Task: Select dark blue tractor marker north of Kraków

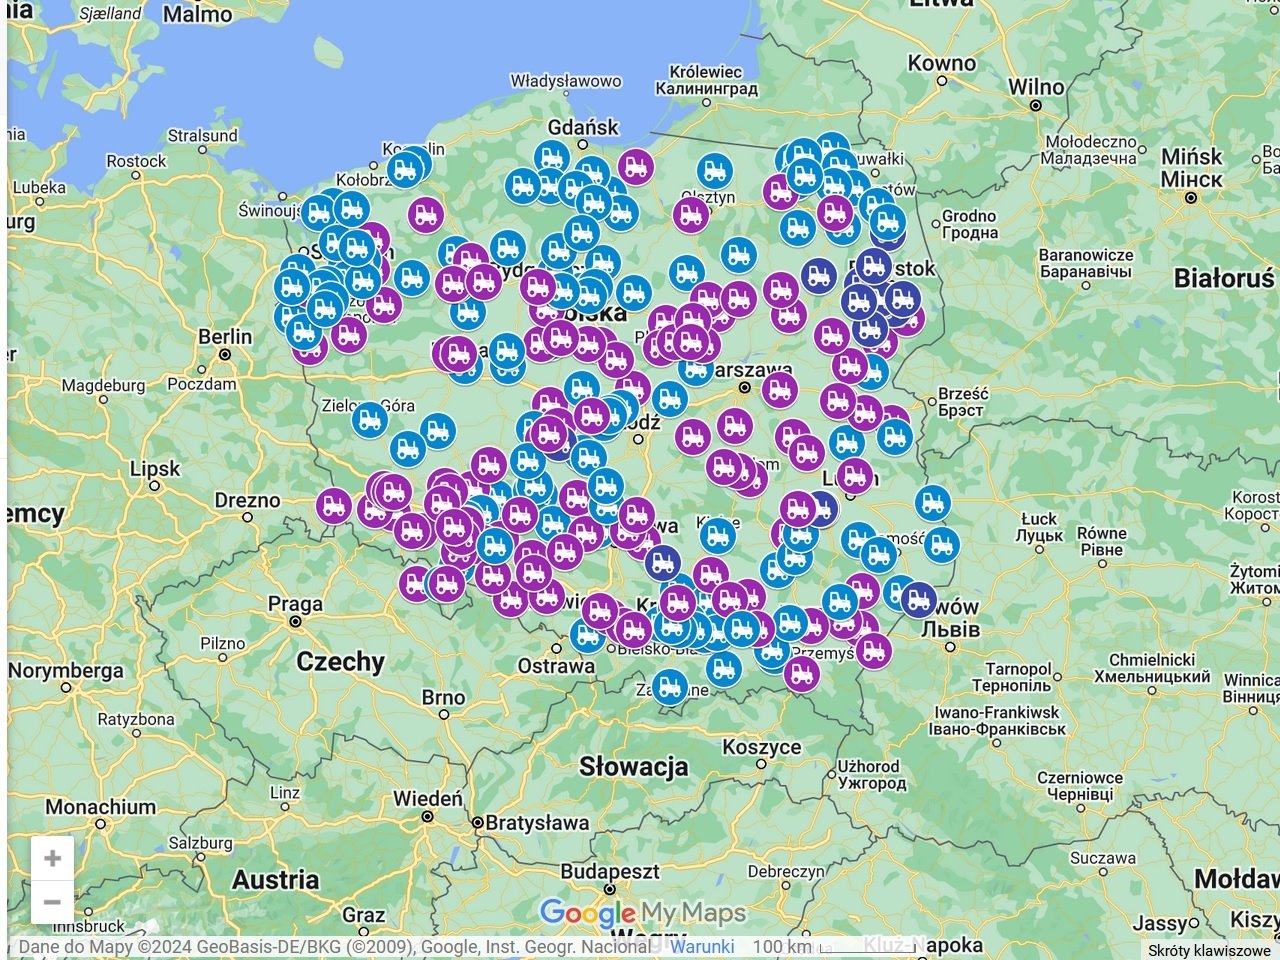Action: click(x=663, y=562)
